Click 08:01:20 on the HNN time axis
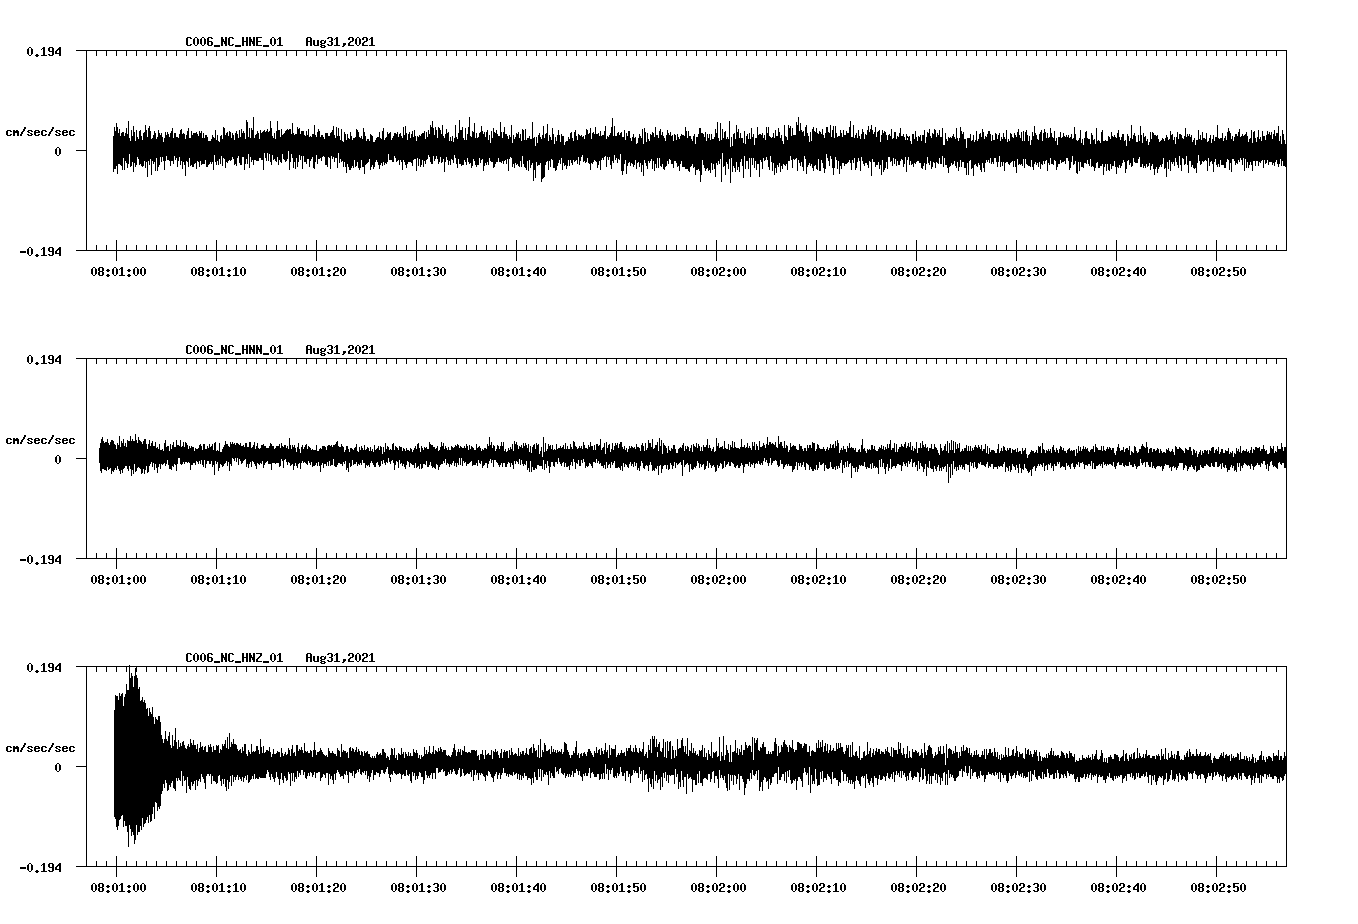The image size is (1358, 924). coord(318,580)
